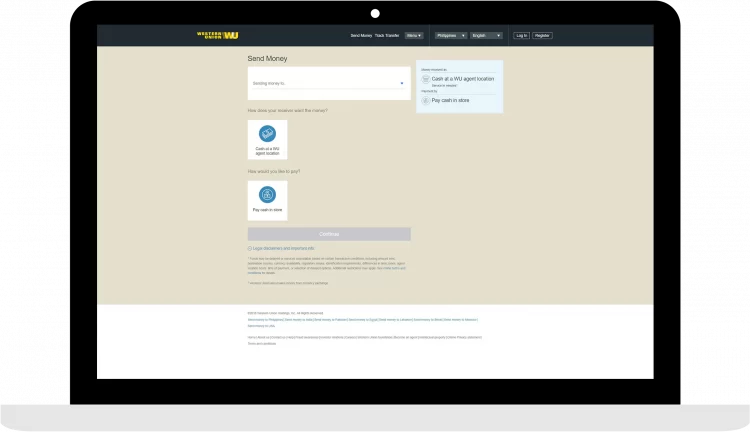Open the Track Transfer nav link

click(387, 36)
